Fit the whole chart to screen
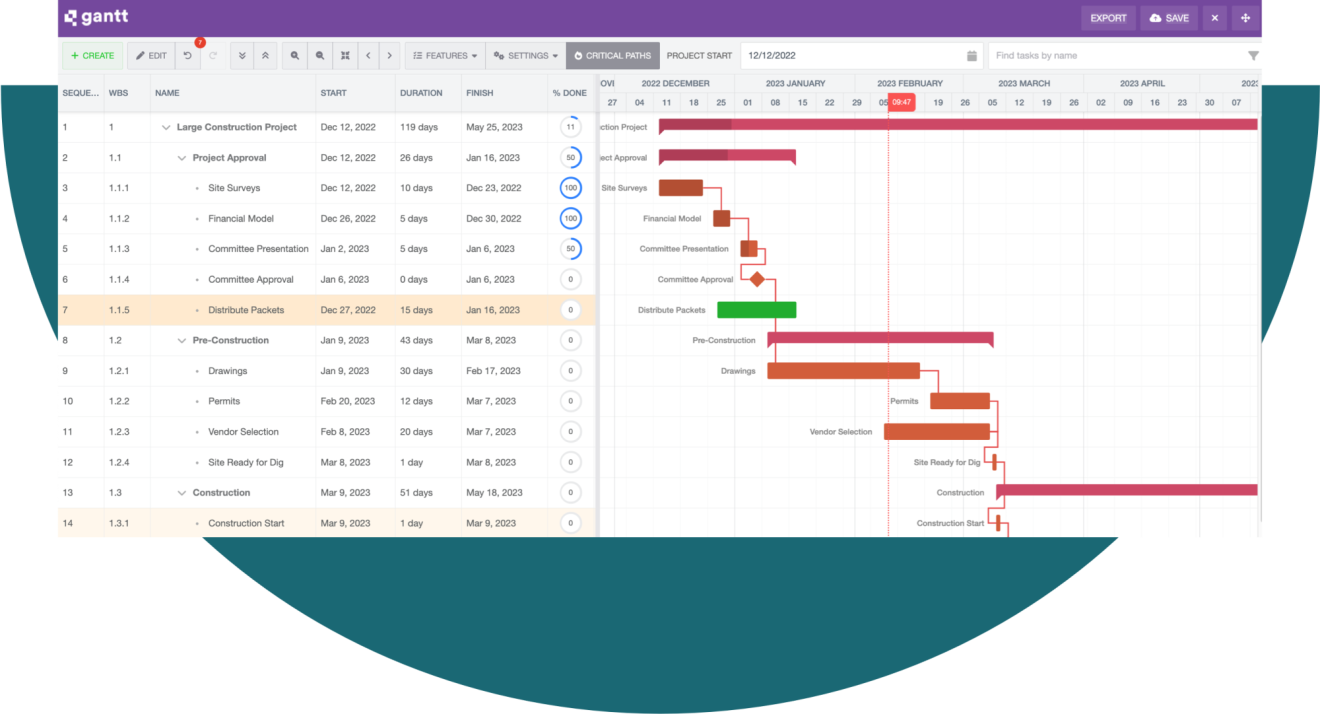1320x714 pixels. point(345,55)
